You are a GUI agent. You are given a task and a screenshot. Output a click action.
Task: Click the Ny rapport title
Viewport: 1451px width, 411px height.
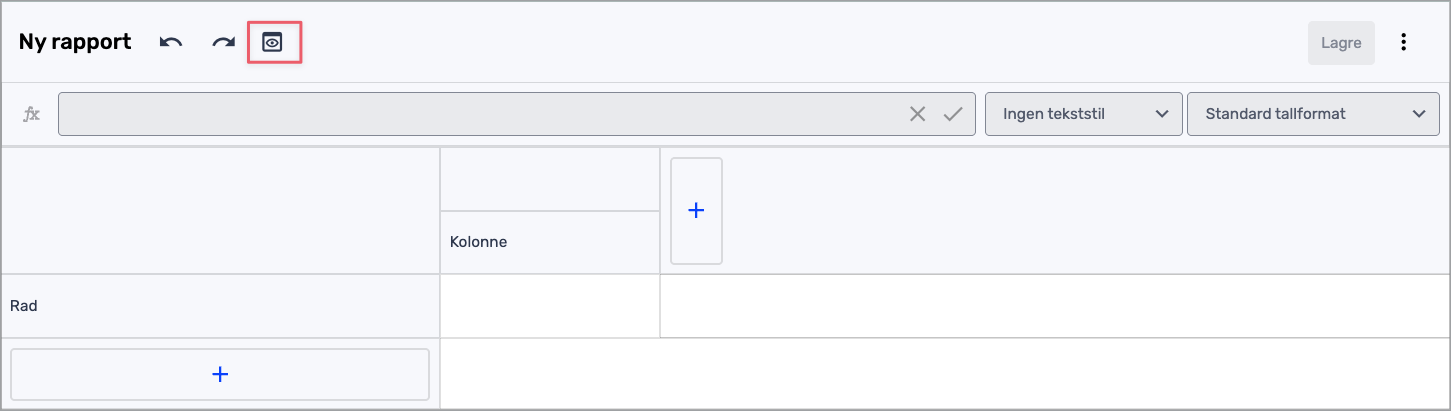(75, 42)
